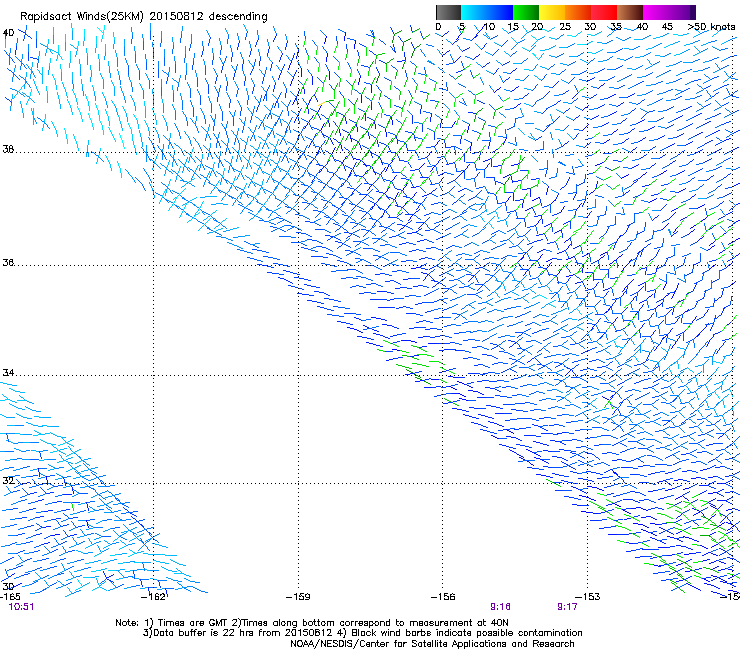
Task: Click the "10" legend scale label
Action: coord(489,27)
